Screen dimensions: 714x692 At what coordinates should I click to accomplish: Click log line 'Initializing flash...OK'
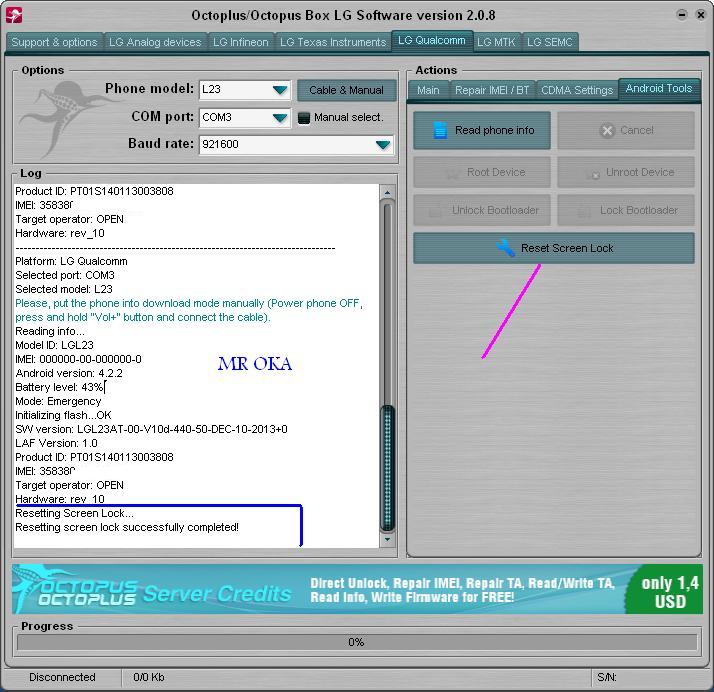click(63, 415)
